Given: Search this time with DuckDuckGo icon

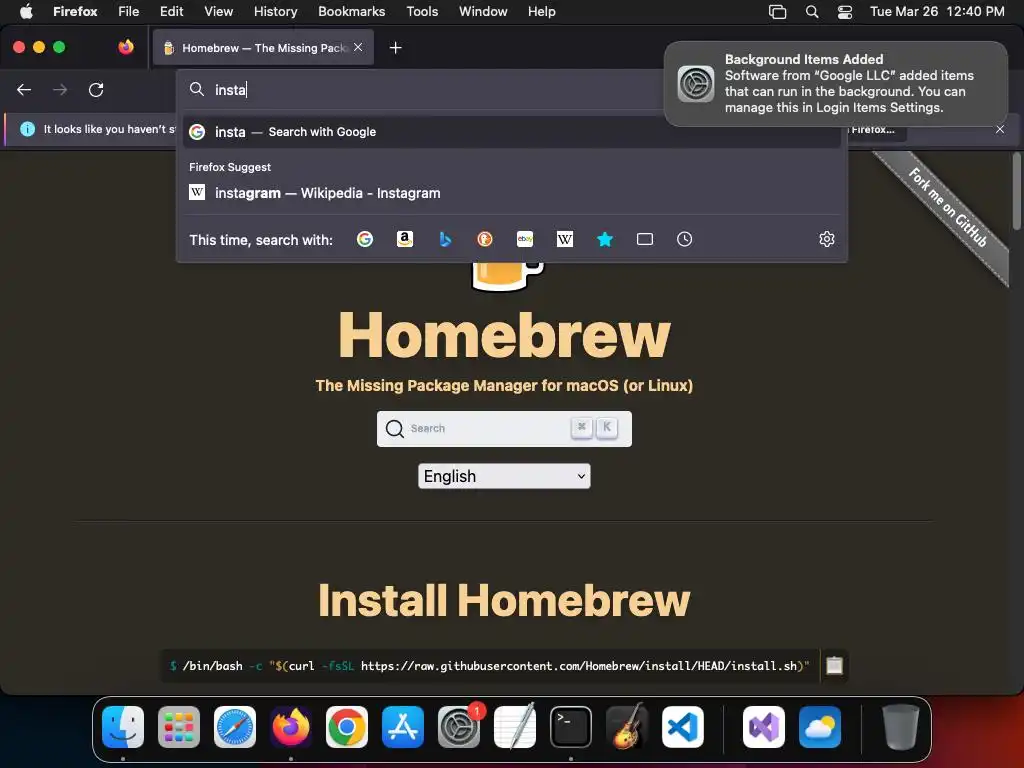Looking at the screenshot, I should tap(485, 239).
